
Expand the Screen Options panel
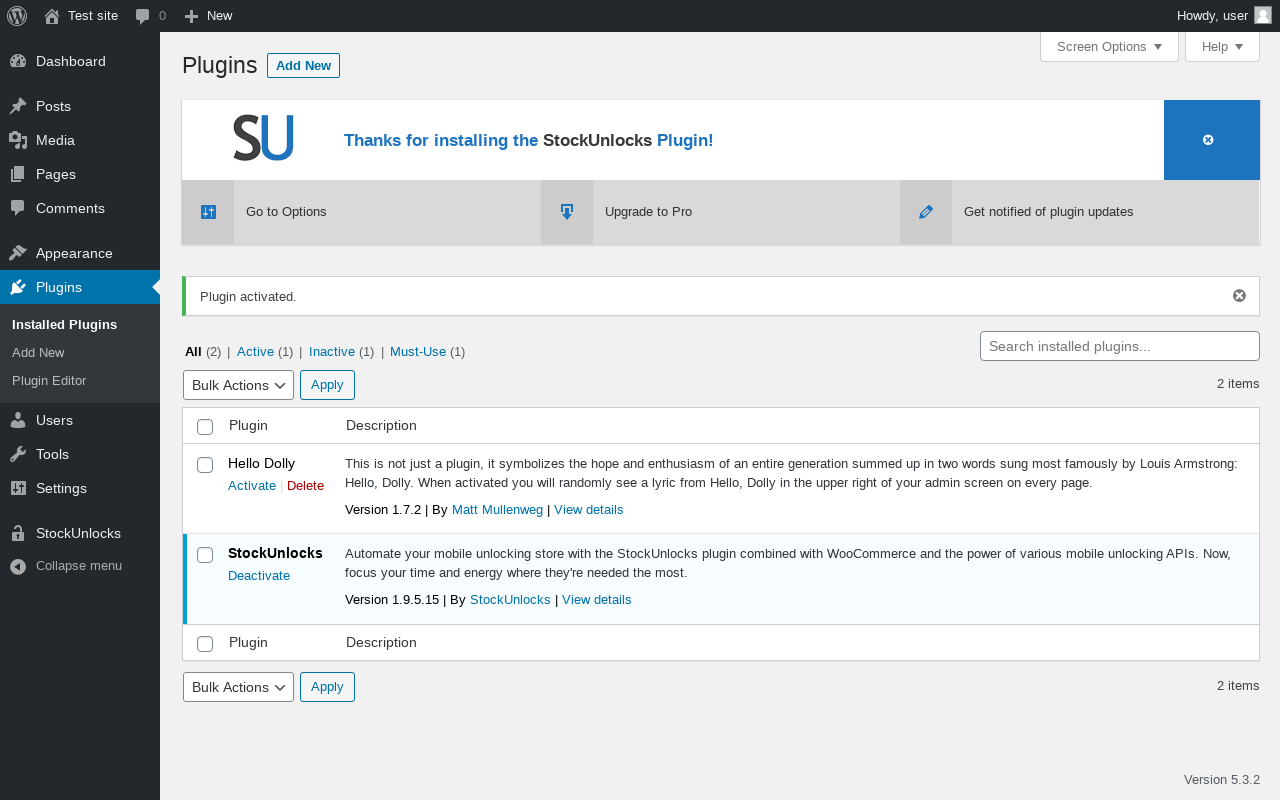coord(1109,47)
